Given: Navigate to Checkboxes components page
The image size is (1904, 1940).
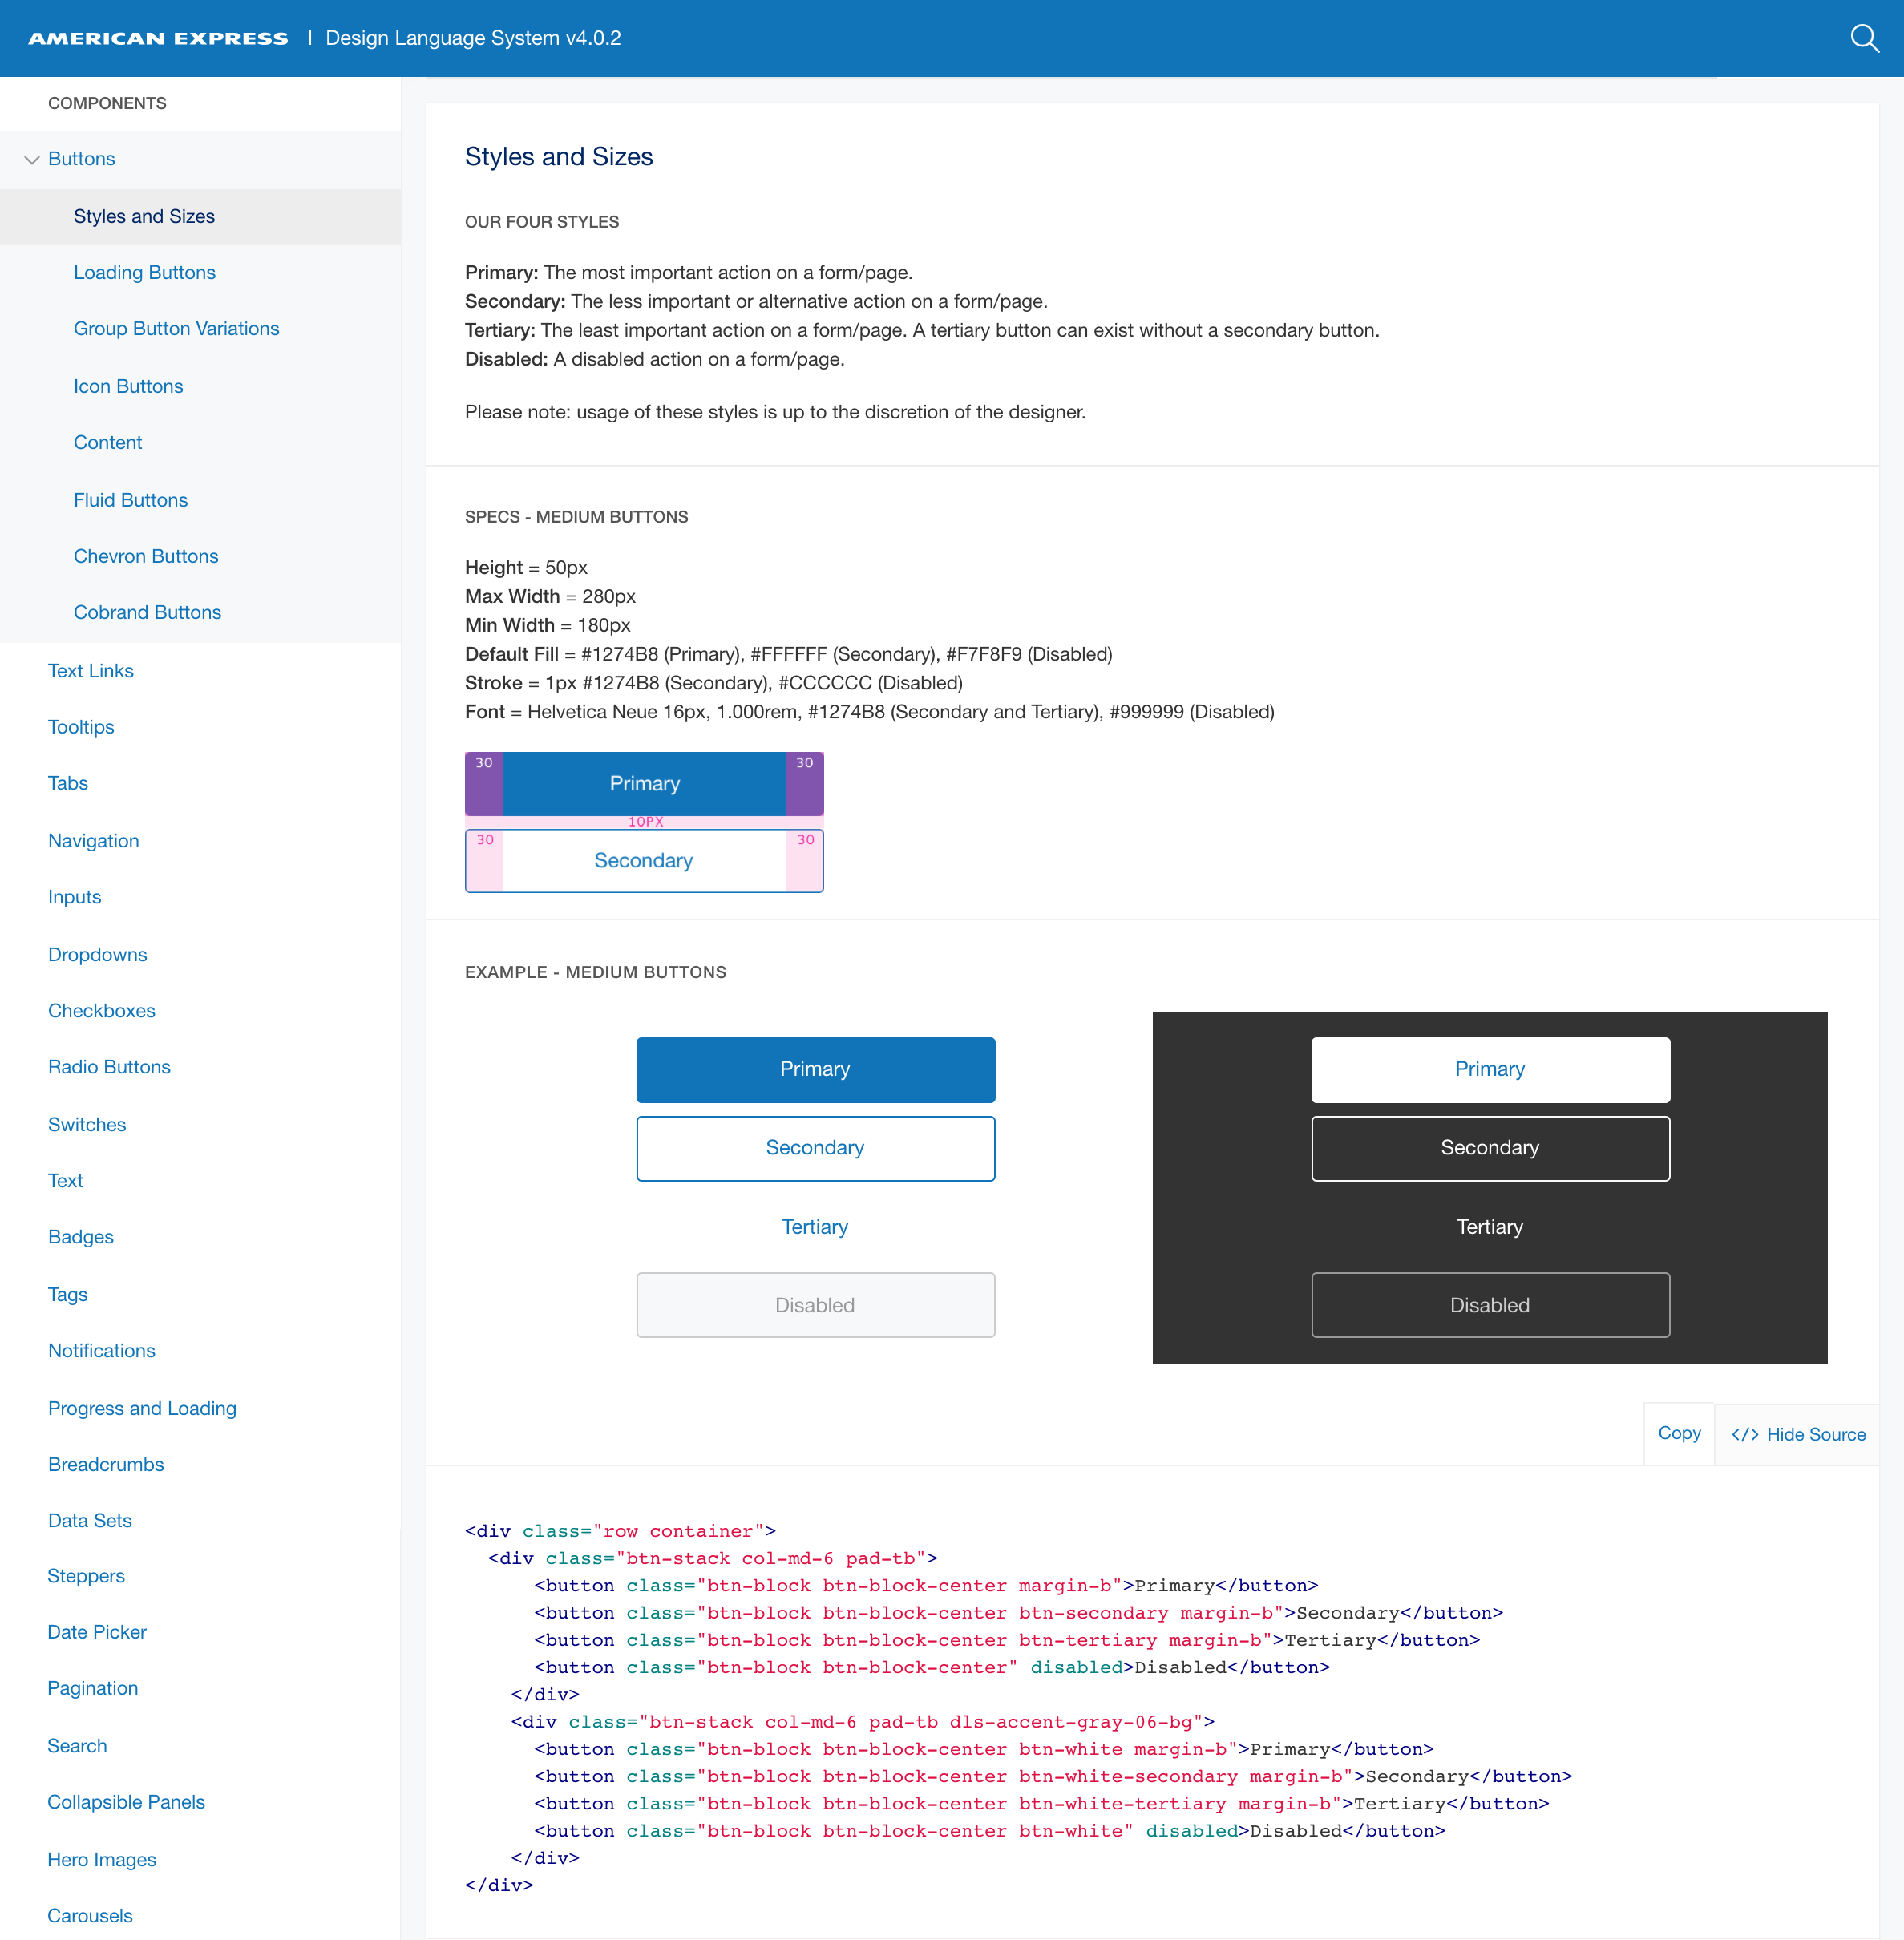Looking at the screenshot, I should pyautogui.click(x=101, y=1010).
